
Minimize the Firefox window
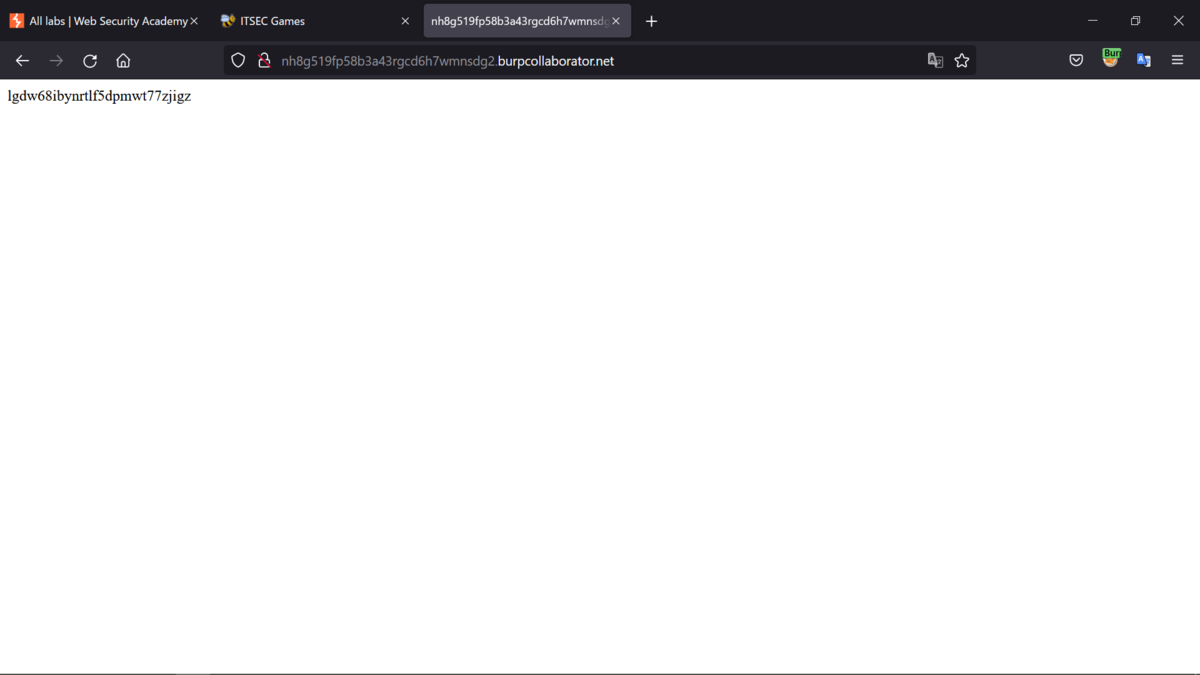click(x=1092, y=21)
